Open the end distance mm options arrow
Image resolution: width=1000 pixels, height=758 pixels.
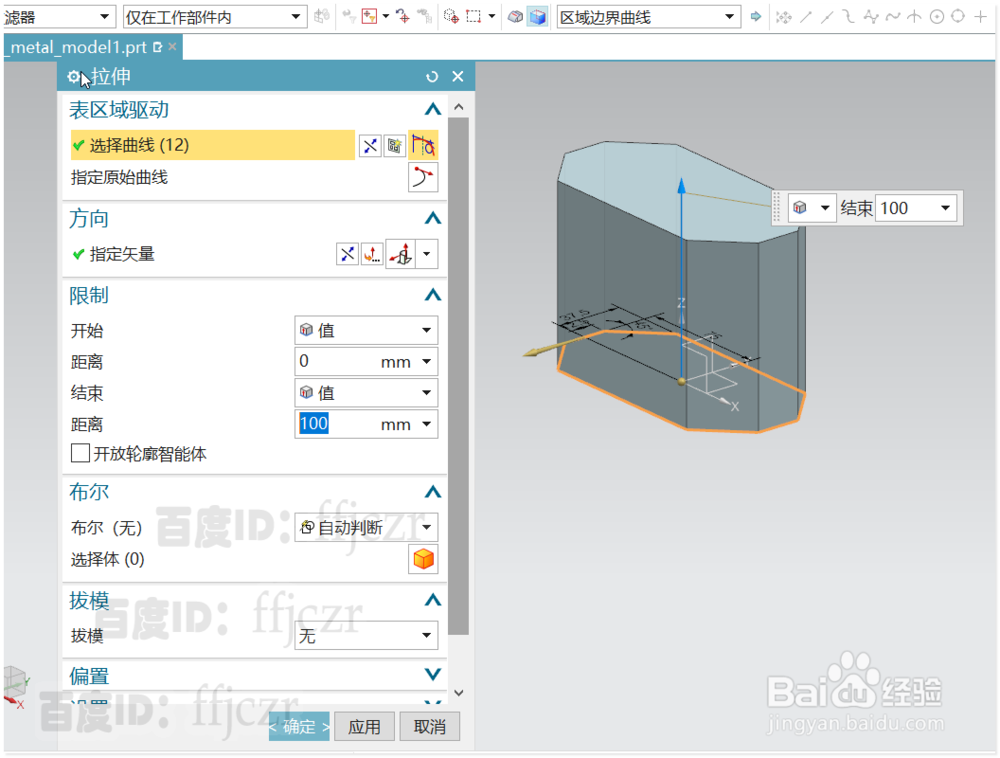(x=427, y=424)
